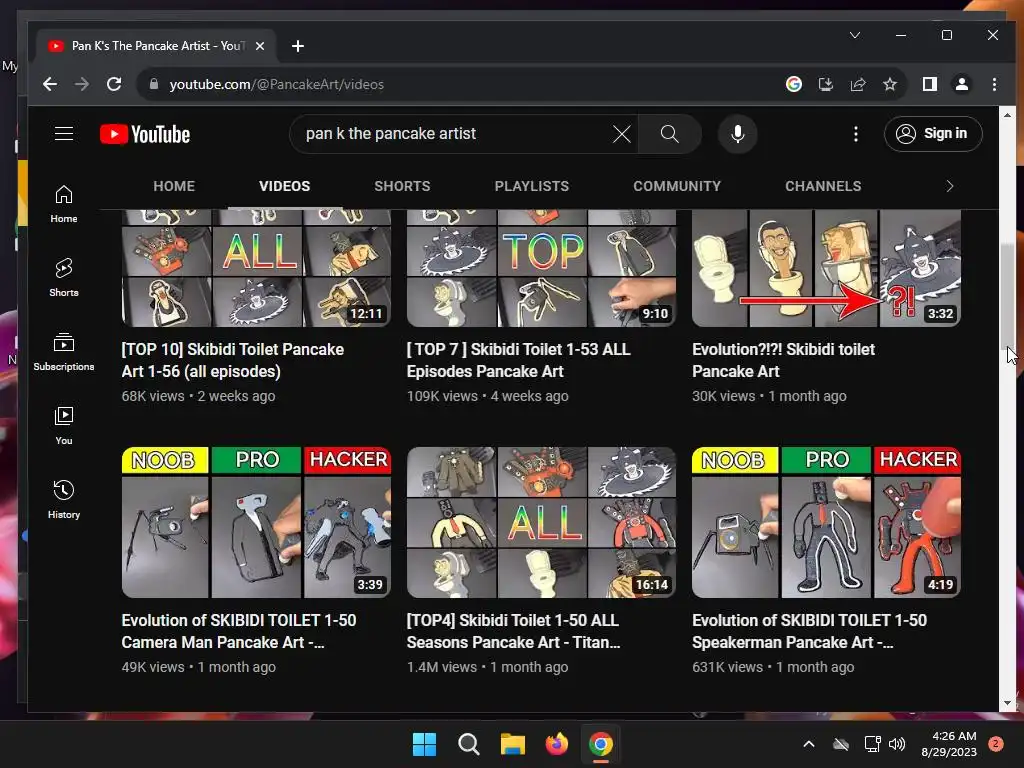Click the scrollbar down arrow
Screen dimensions: 1024x768
point(1008,703)
